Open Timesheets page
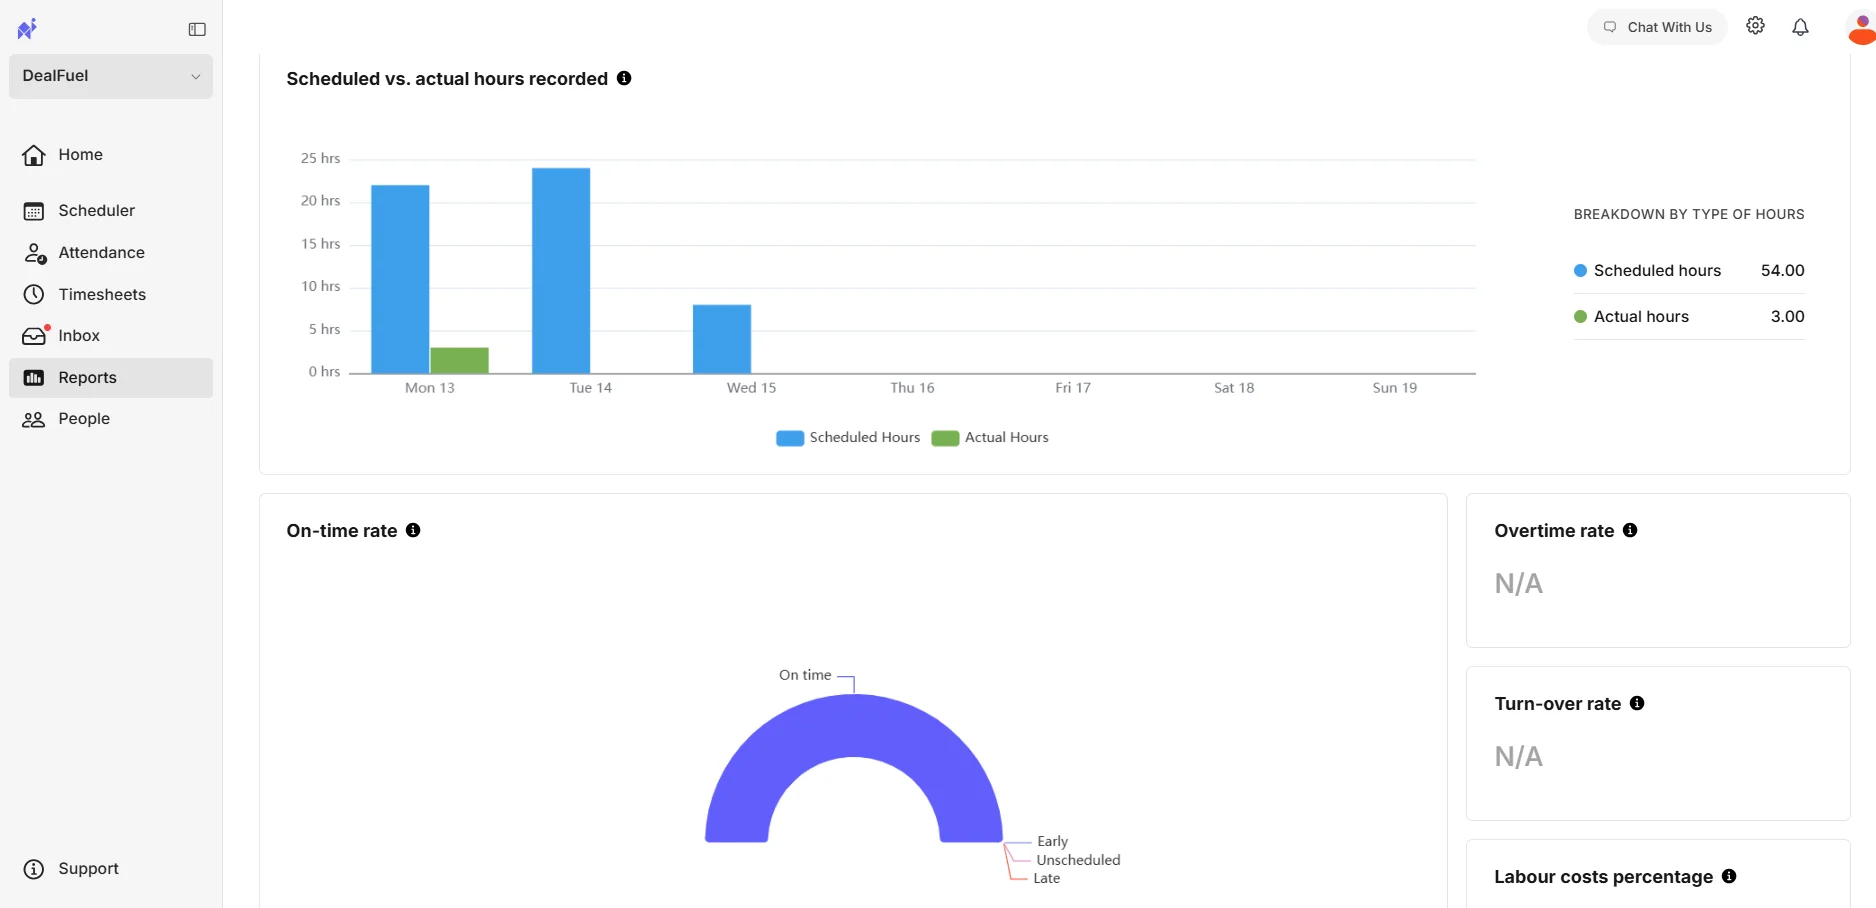1876x908 pixels. 102,295
